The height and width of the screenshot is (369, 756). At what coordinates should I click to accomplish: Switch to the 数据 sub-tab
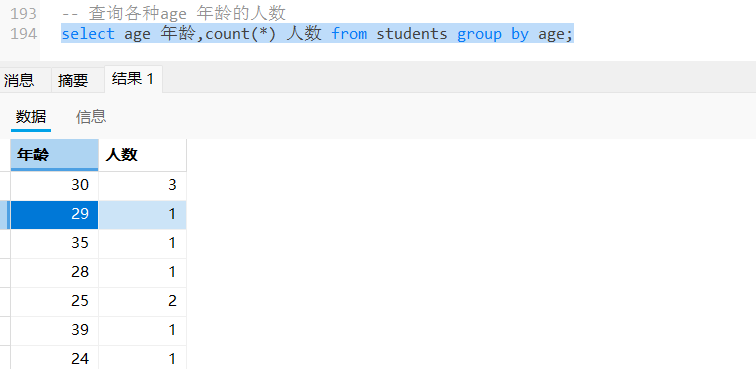click(x=31, y=117)
